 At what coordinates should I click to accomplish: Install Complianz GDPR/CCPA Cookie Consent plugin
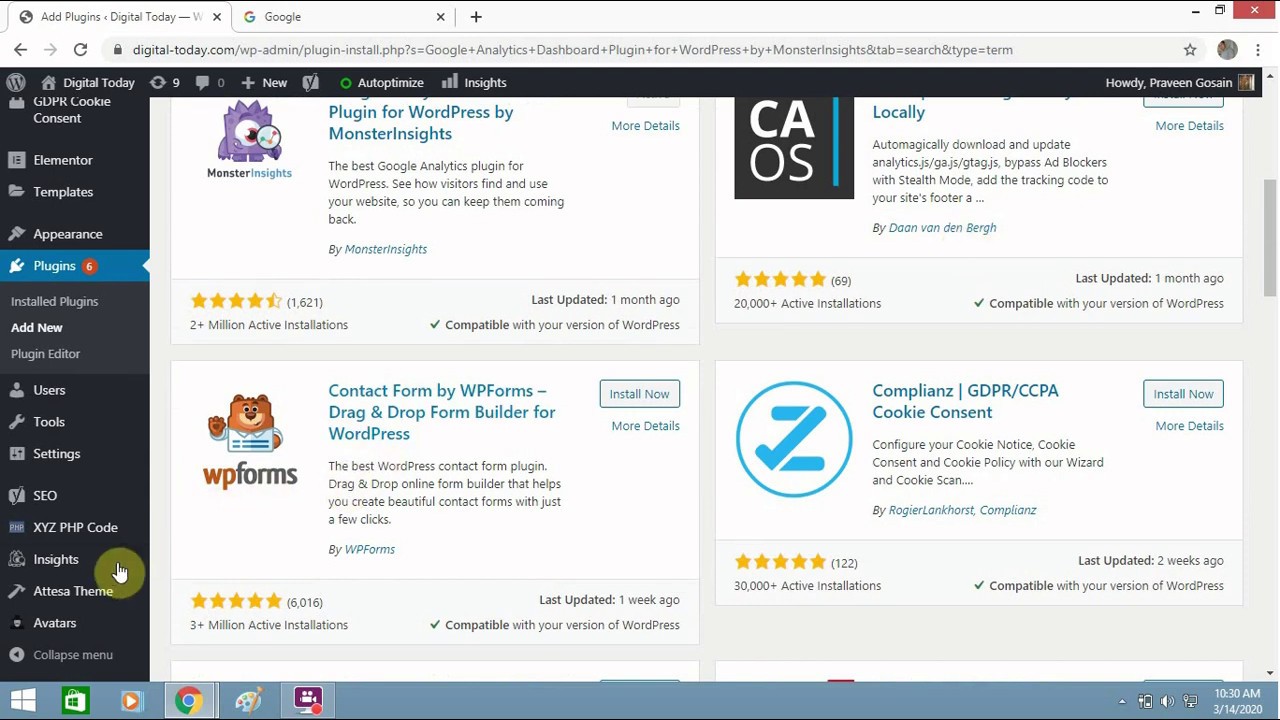(x=1183, y=394)
